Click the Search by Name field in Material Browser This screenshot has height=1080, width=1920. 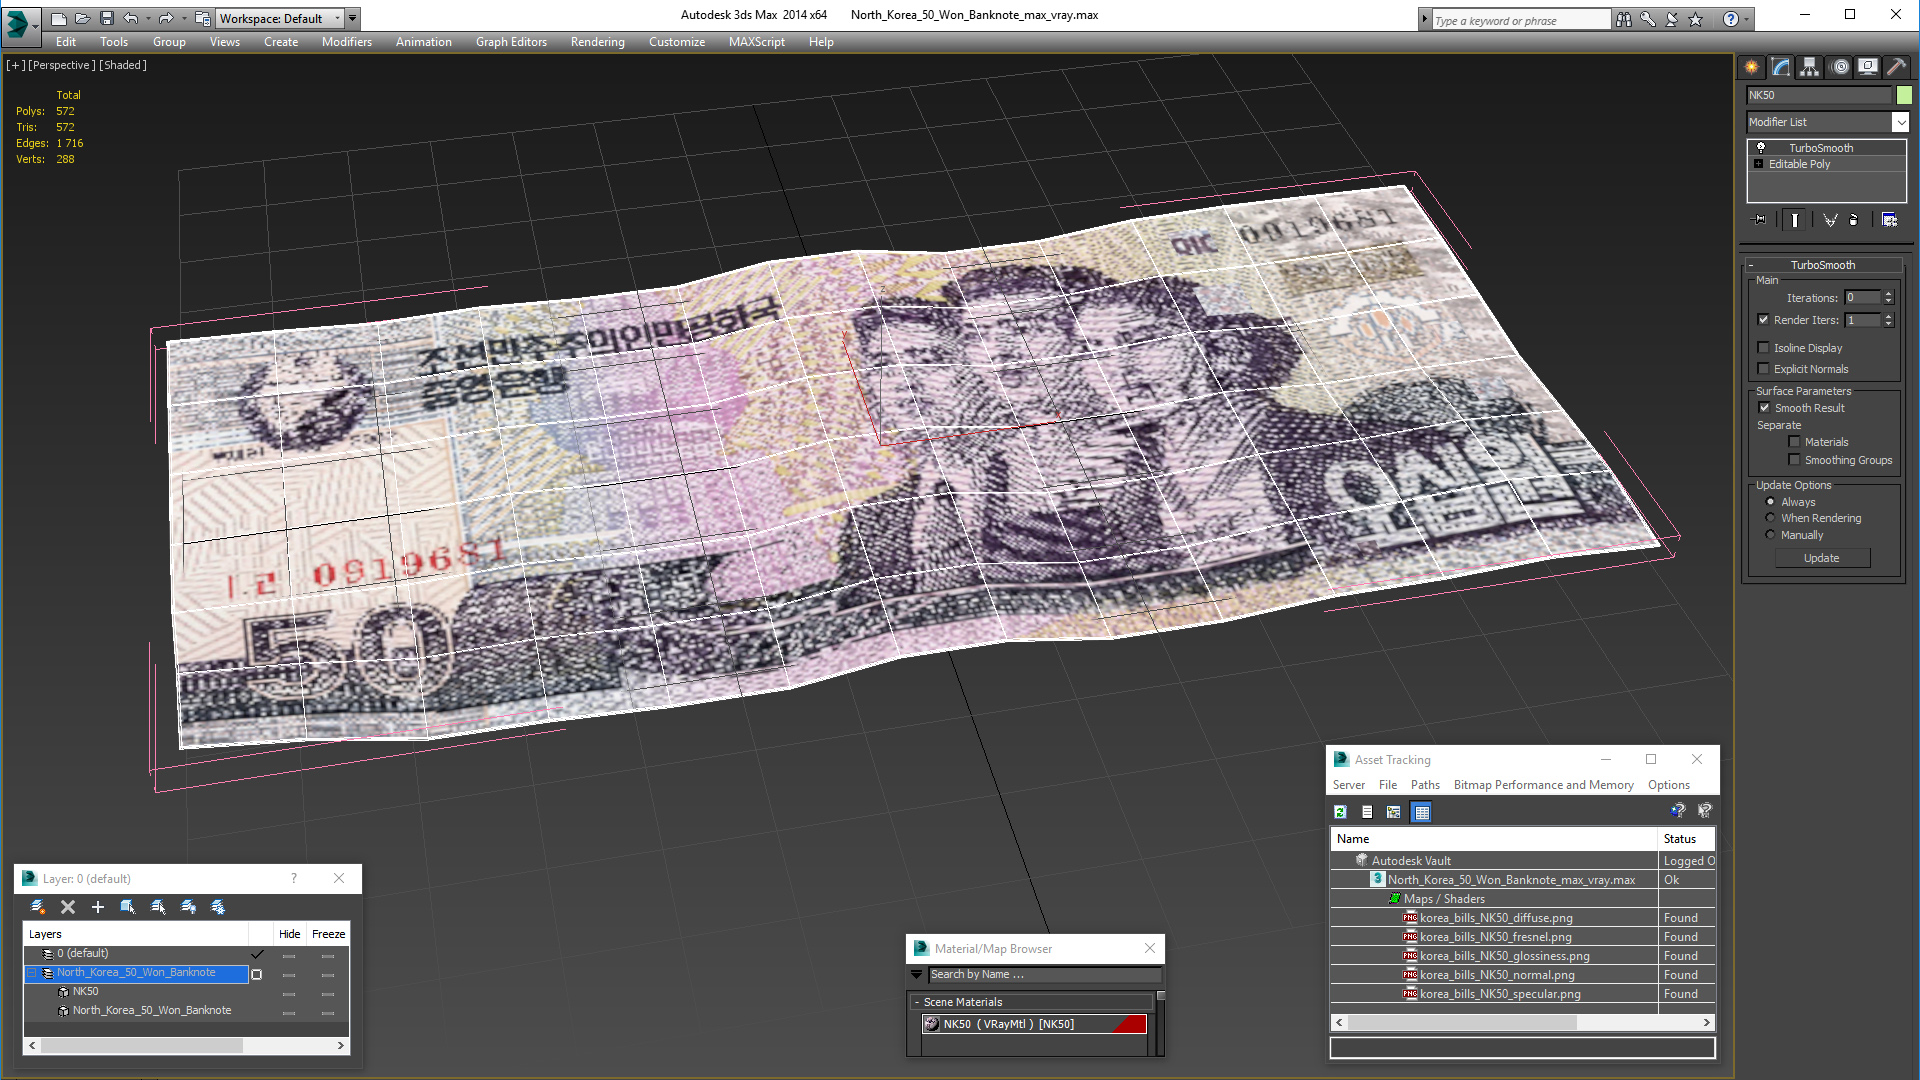1044,974
